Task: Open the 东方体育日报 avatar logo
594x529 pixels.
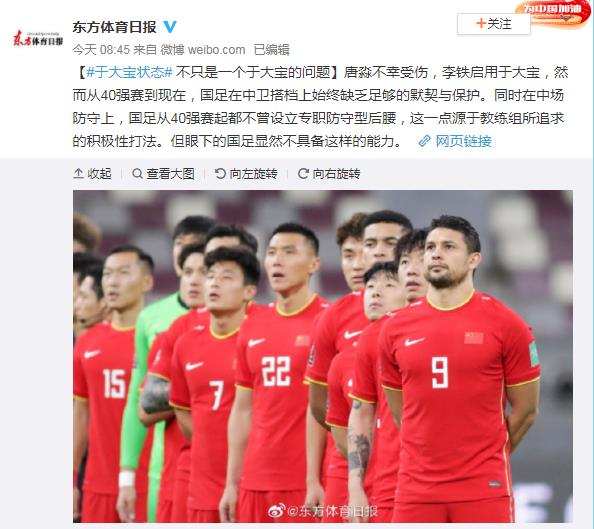Action: click(38, 39)
